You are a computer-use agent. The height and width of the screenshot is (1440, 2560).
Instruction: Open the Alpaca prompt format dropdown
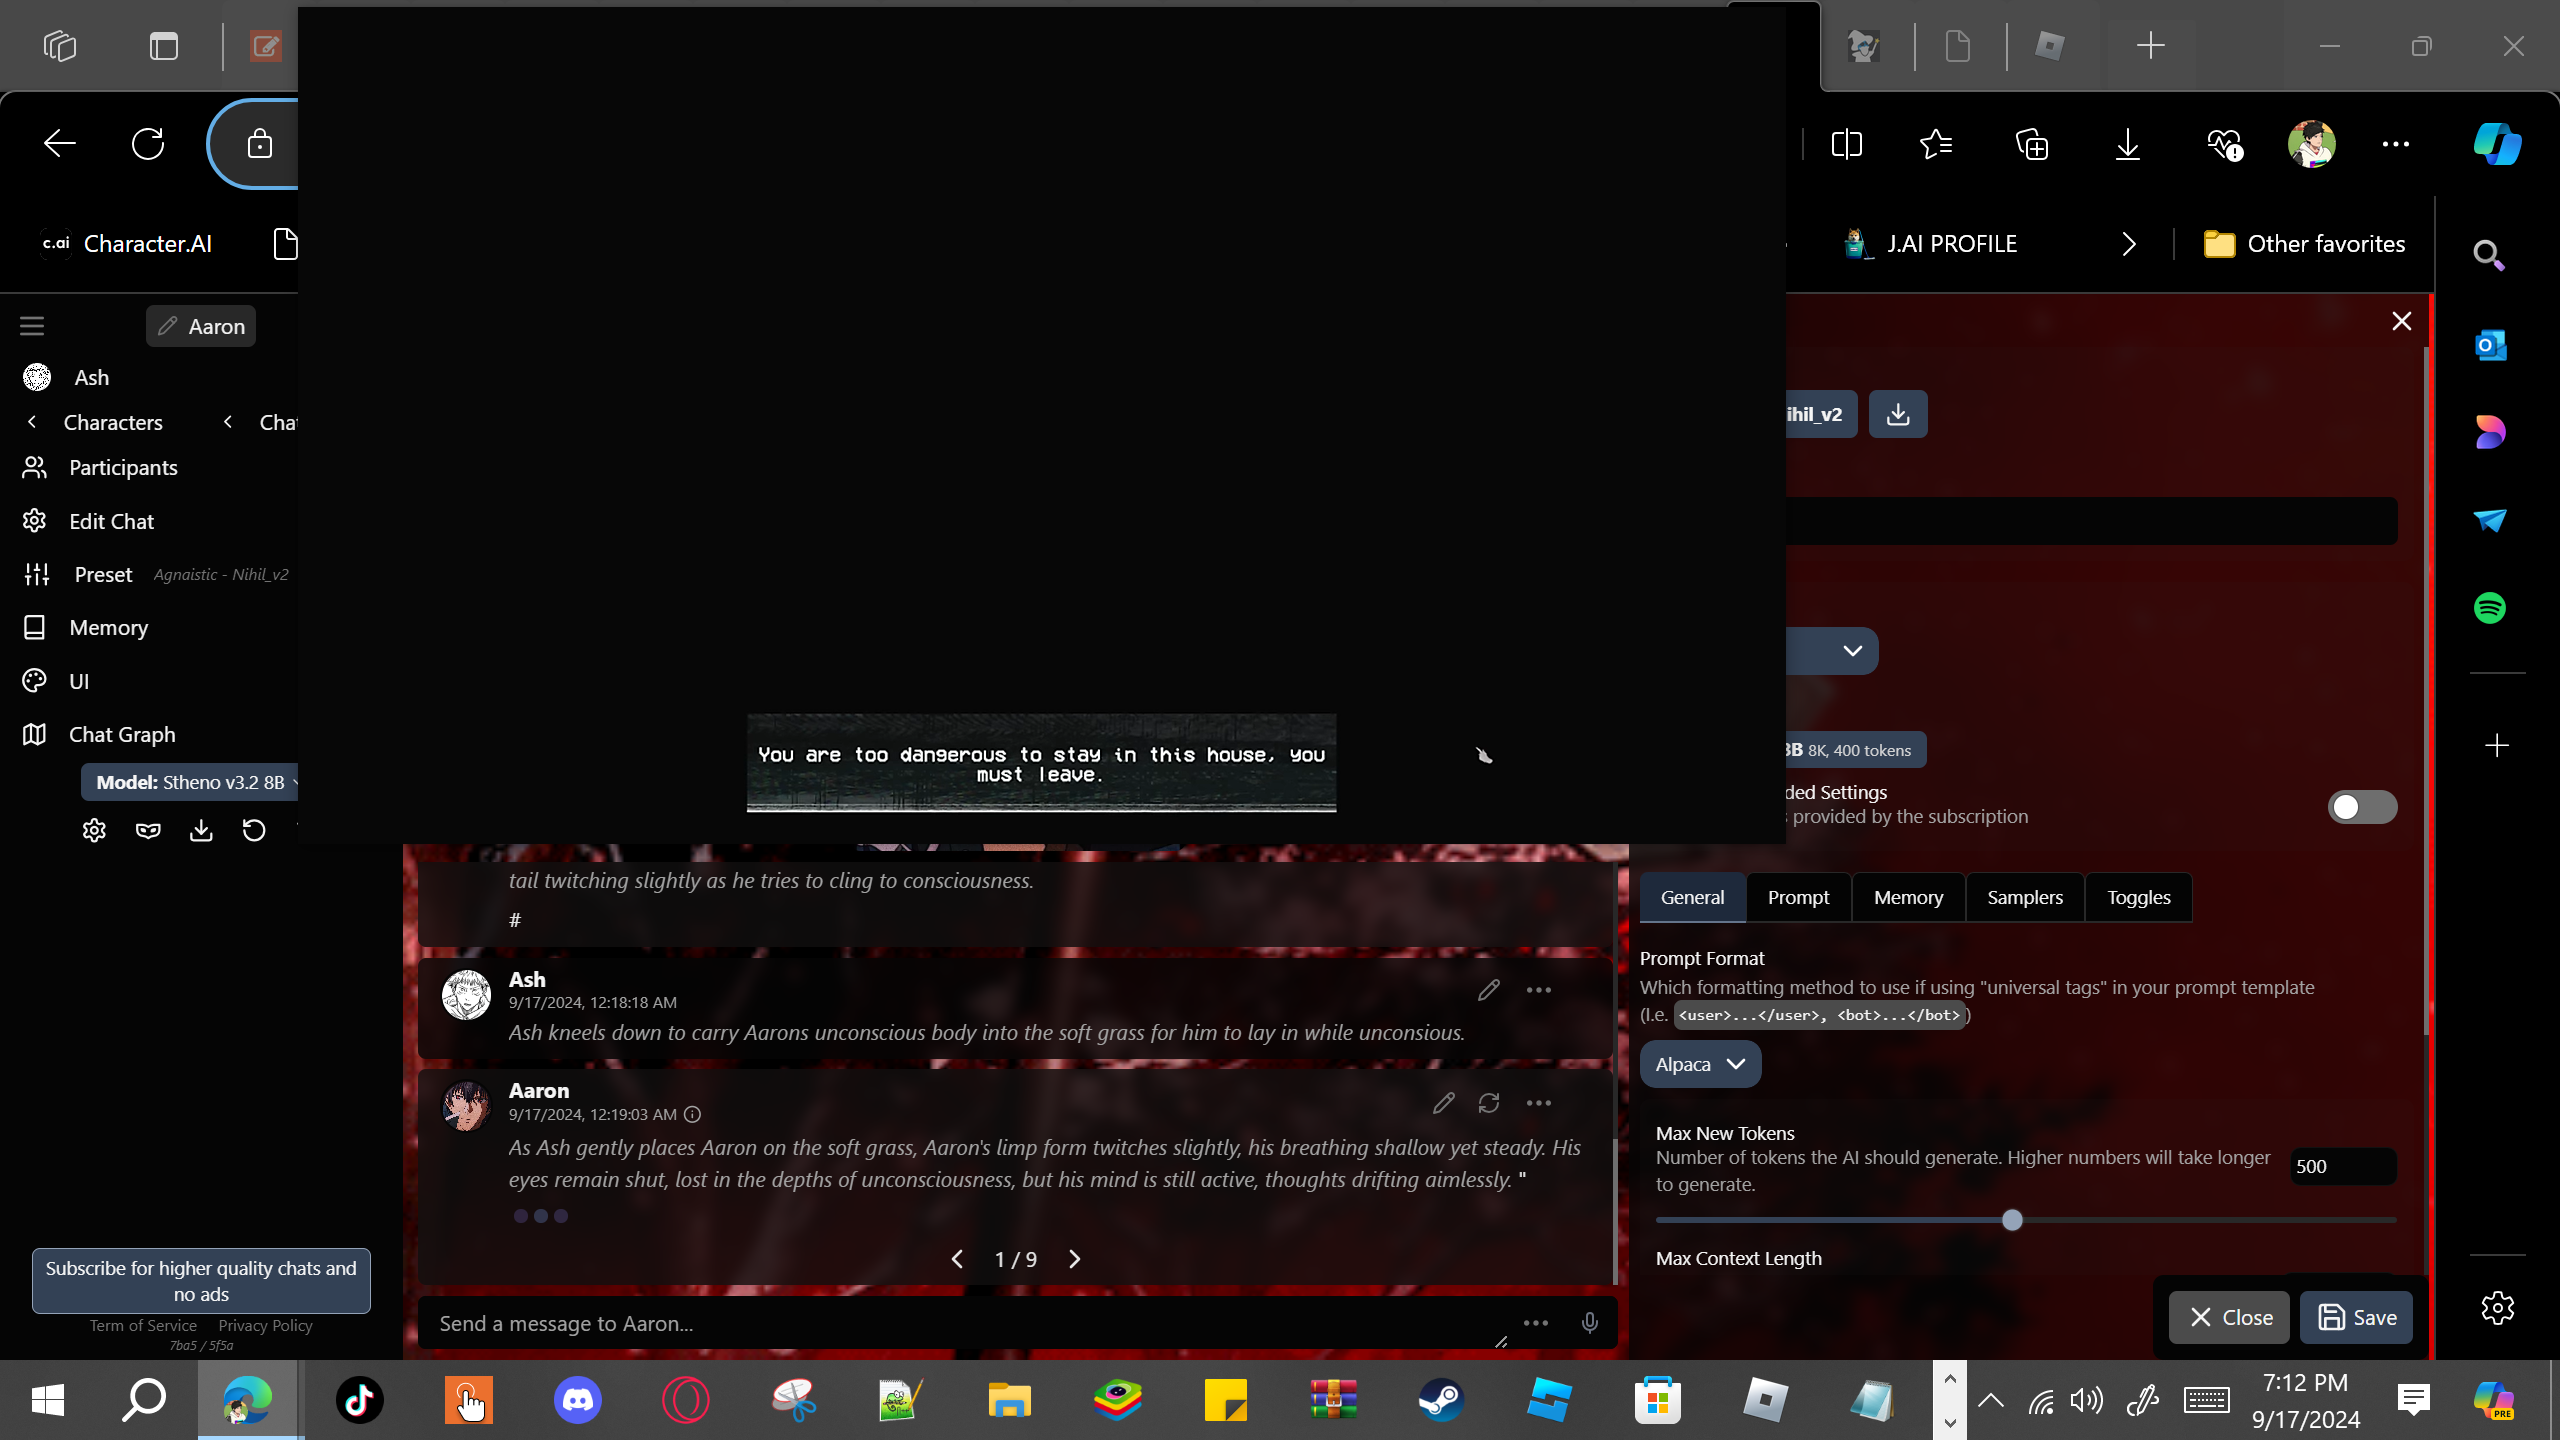(1699, 1064)
